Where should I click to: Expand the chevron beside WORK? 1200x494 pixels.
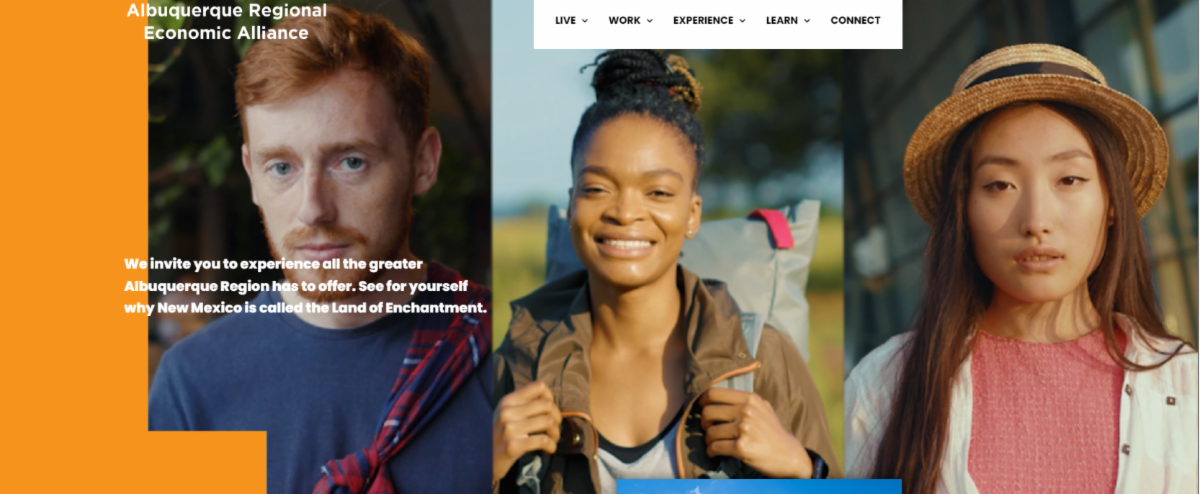(x=649, y=21)
